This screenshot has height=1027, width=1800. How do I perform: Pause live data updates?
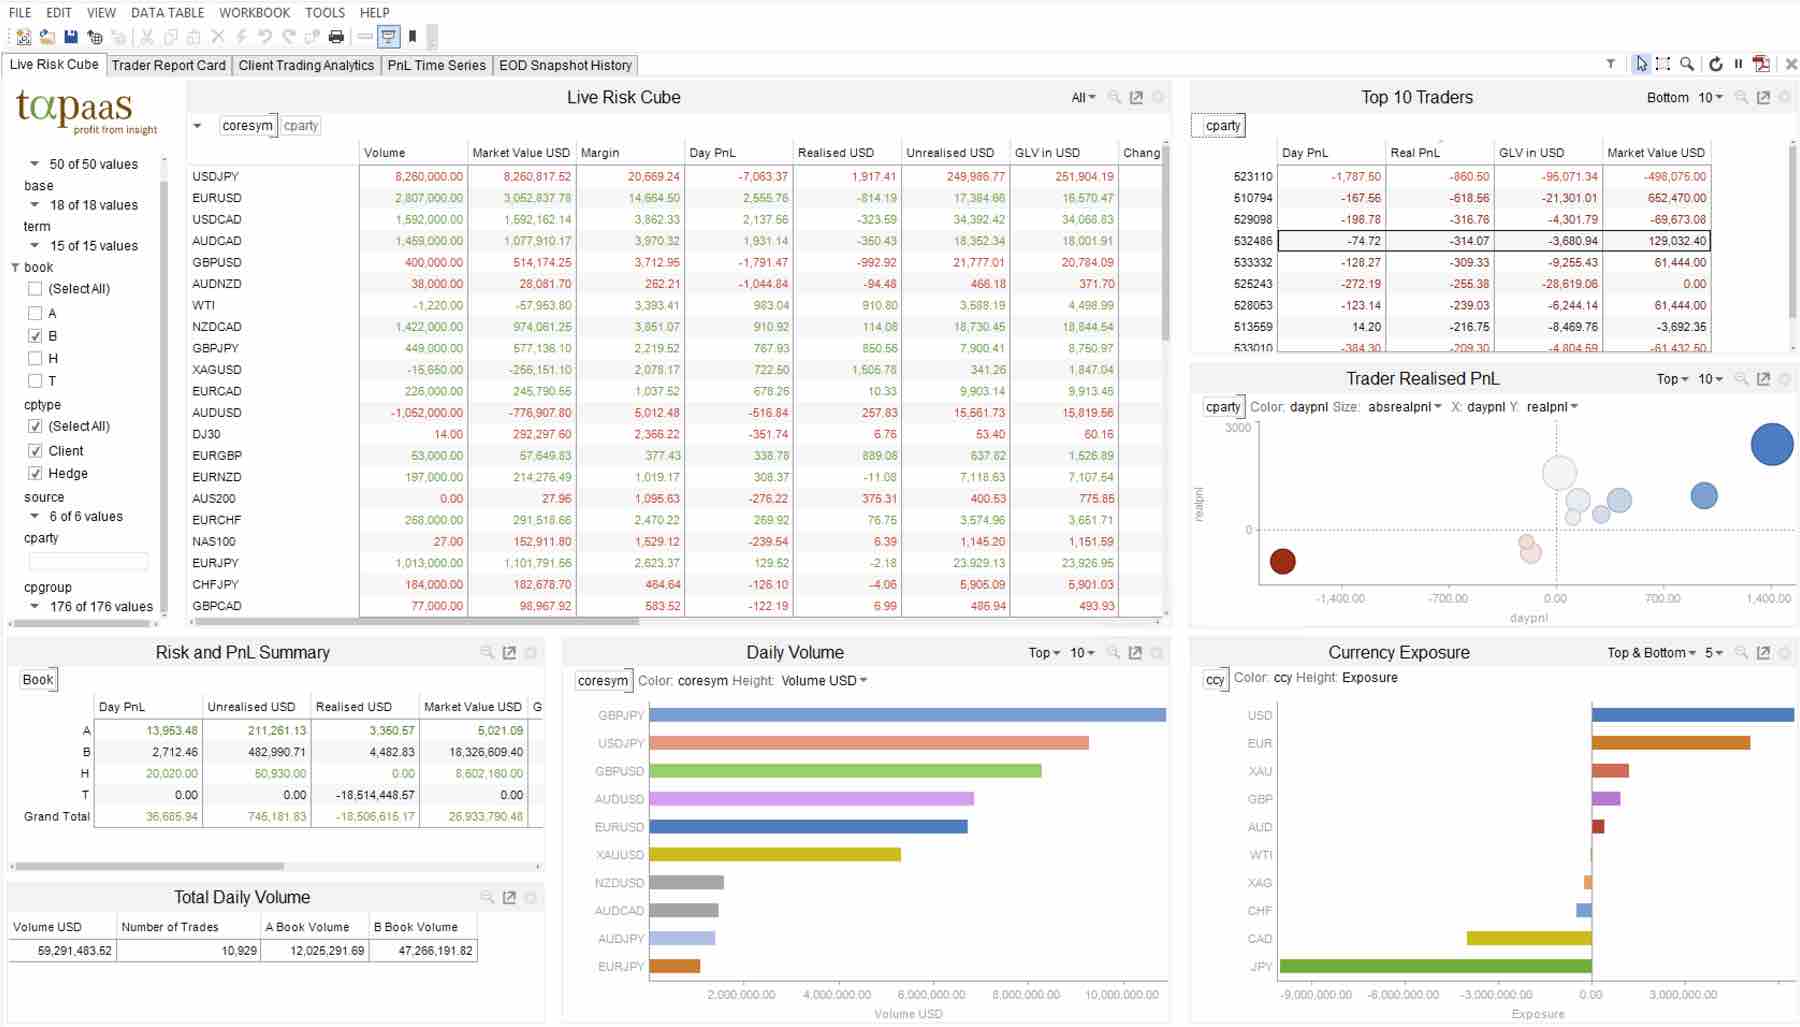(1738, 64)
